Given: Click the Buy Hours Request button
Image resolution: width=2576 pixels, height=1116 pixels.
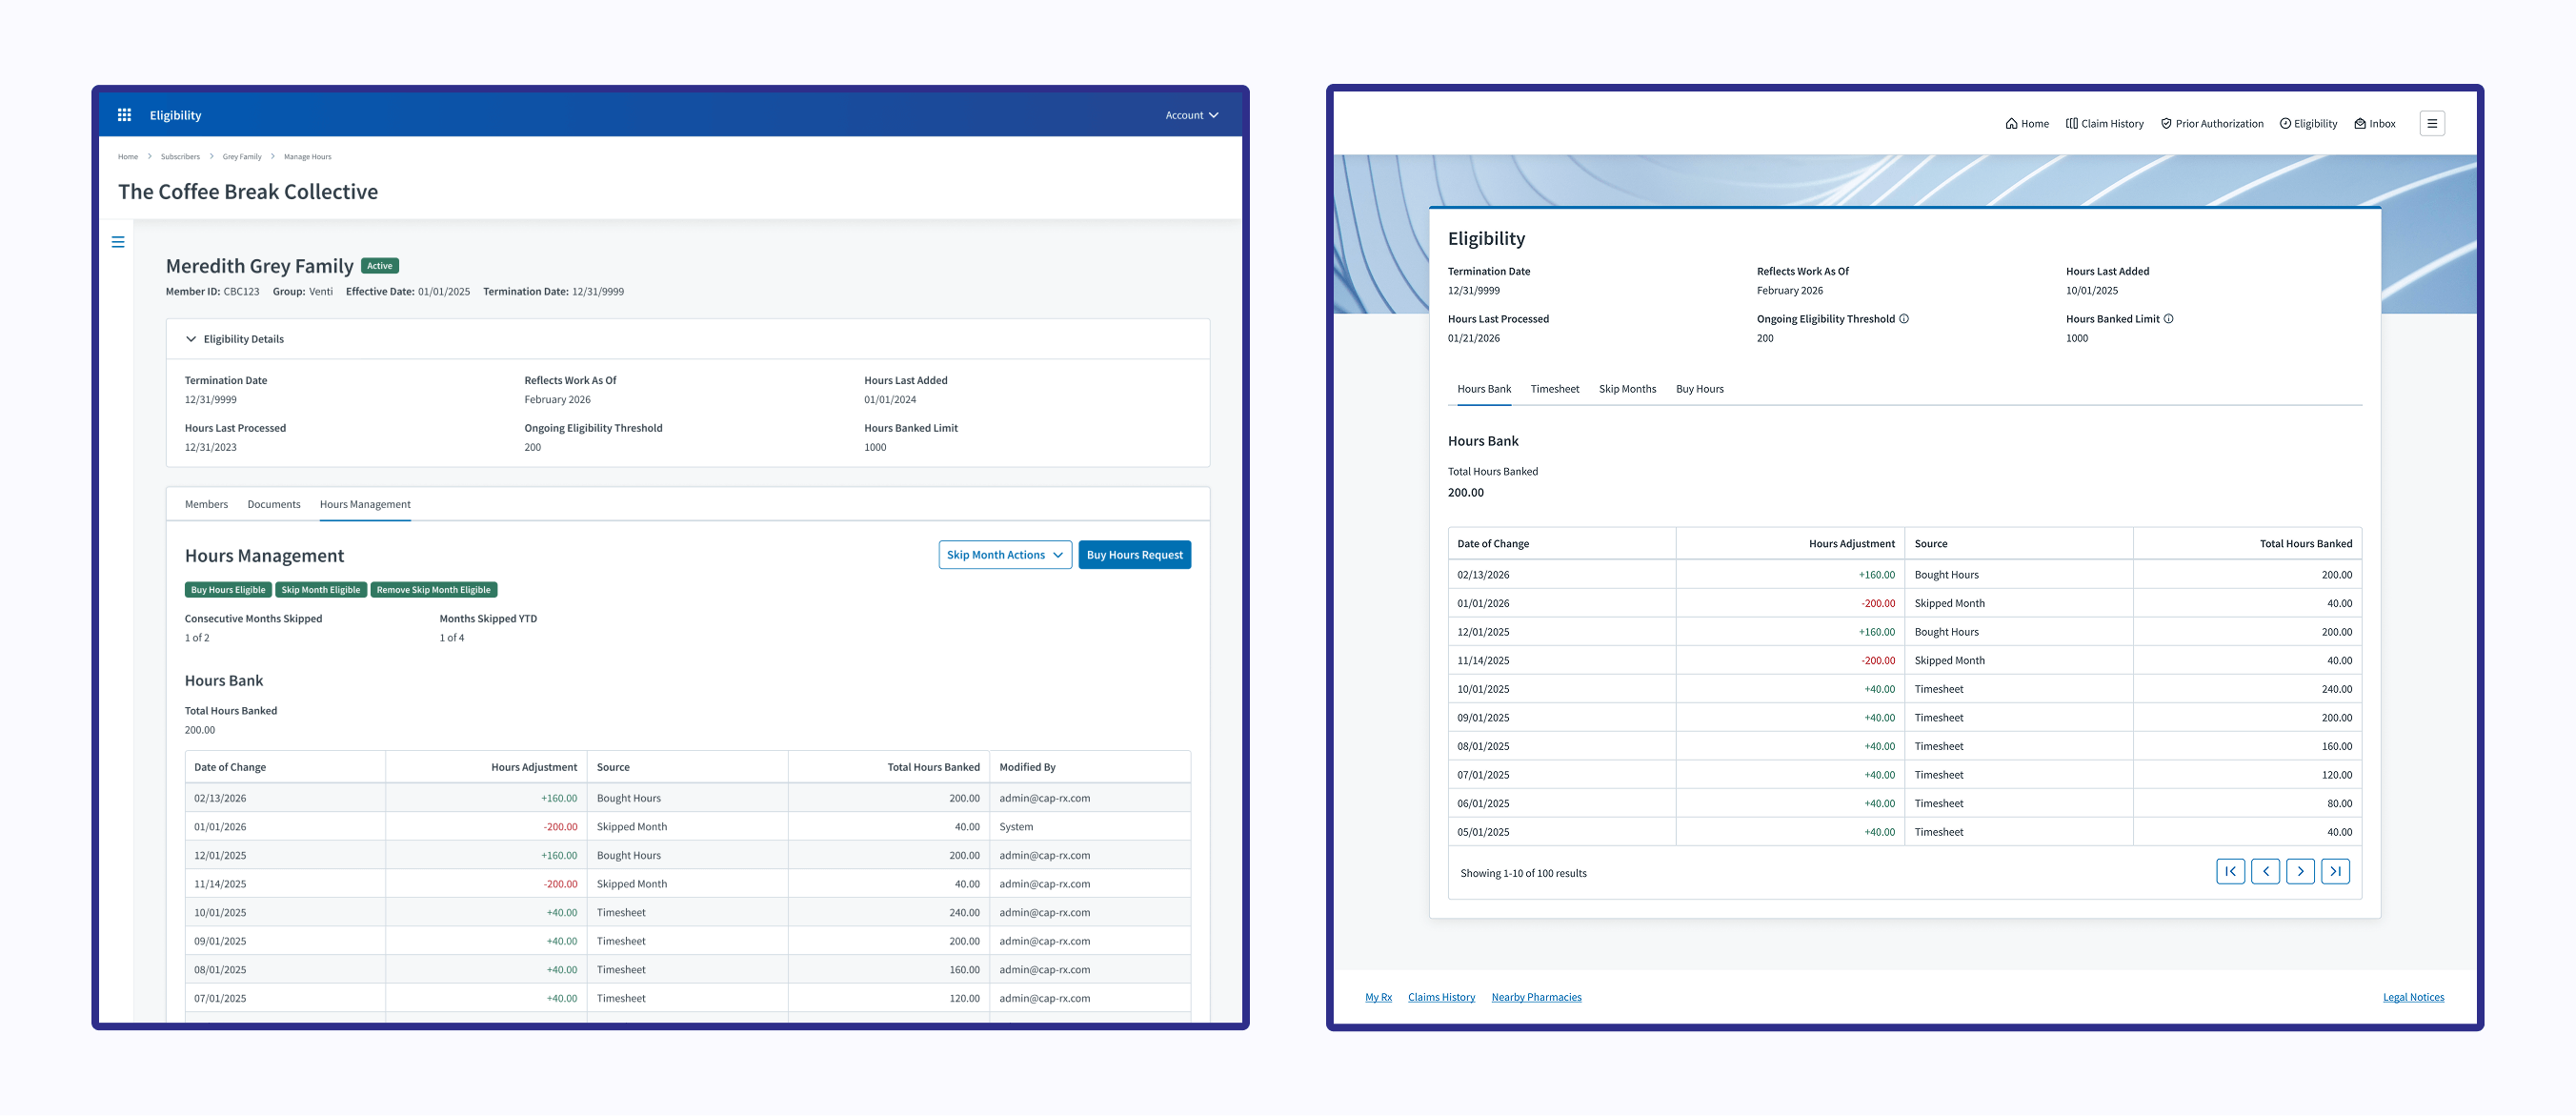Looking at the screenshot, I should pyautogui.click(x=1134, y=555).
